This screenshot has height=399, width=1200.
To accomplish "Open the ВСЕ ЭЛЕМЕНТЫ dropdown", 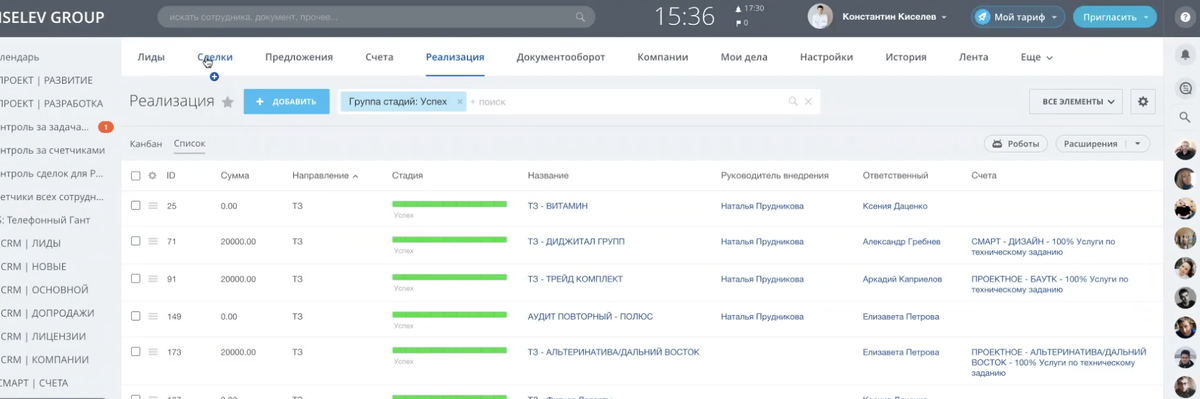I will coord(1076,101).
